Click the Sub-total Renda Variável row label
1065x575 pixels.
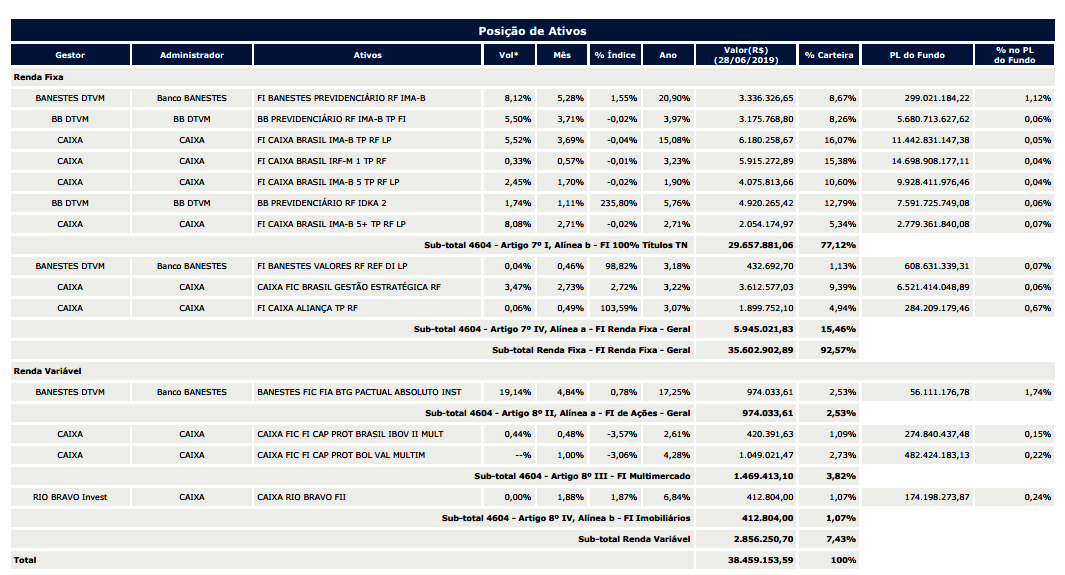click(x=634, y=539)
